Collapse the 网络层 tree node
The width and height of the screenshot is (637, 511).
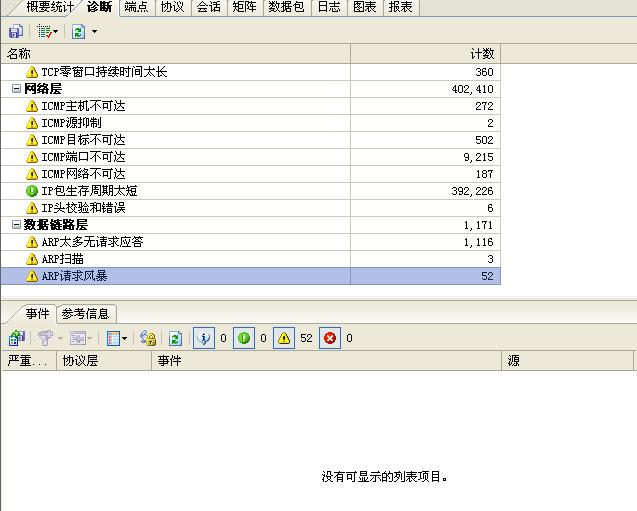16,89
